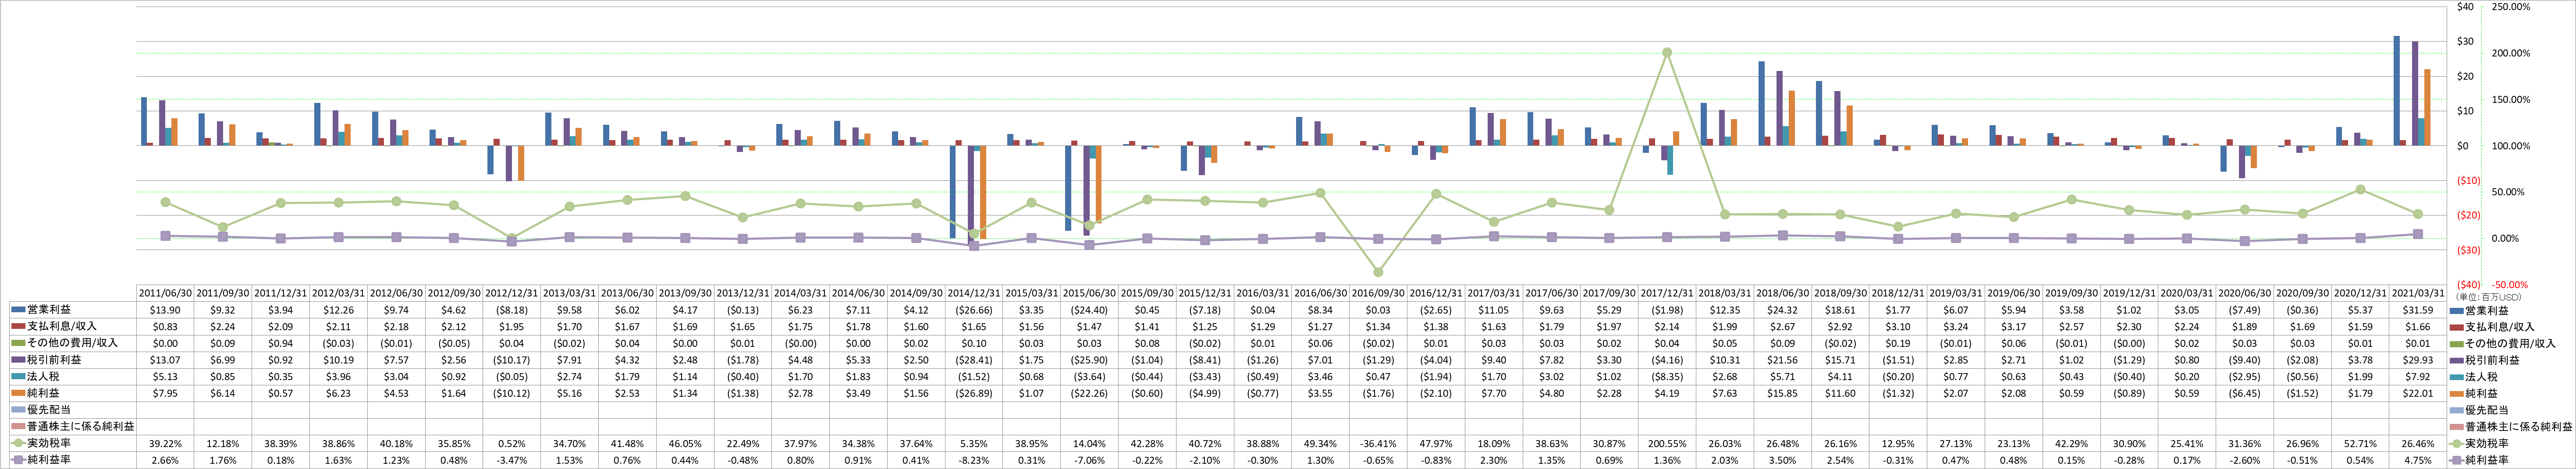Select the 52.71% effective tax rate cell

(2360, 444)
